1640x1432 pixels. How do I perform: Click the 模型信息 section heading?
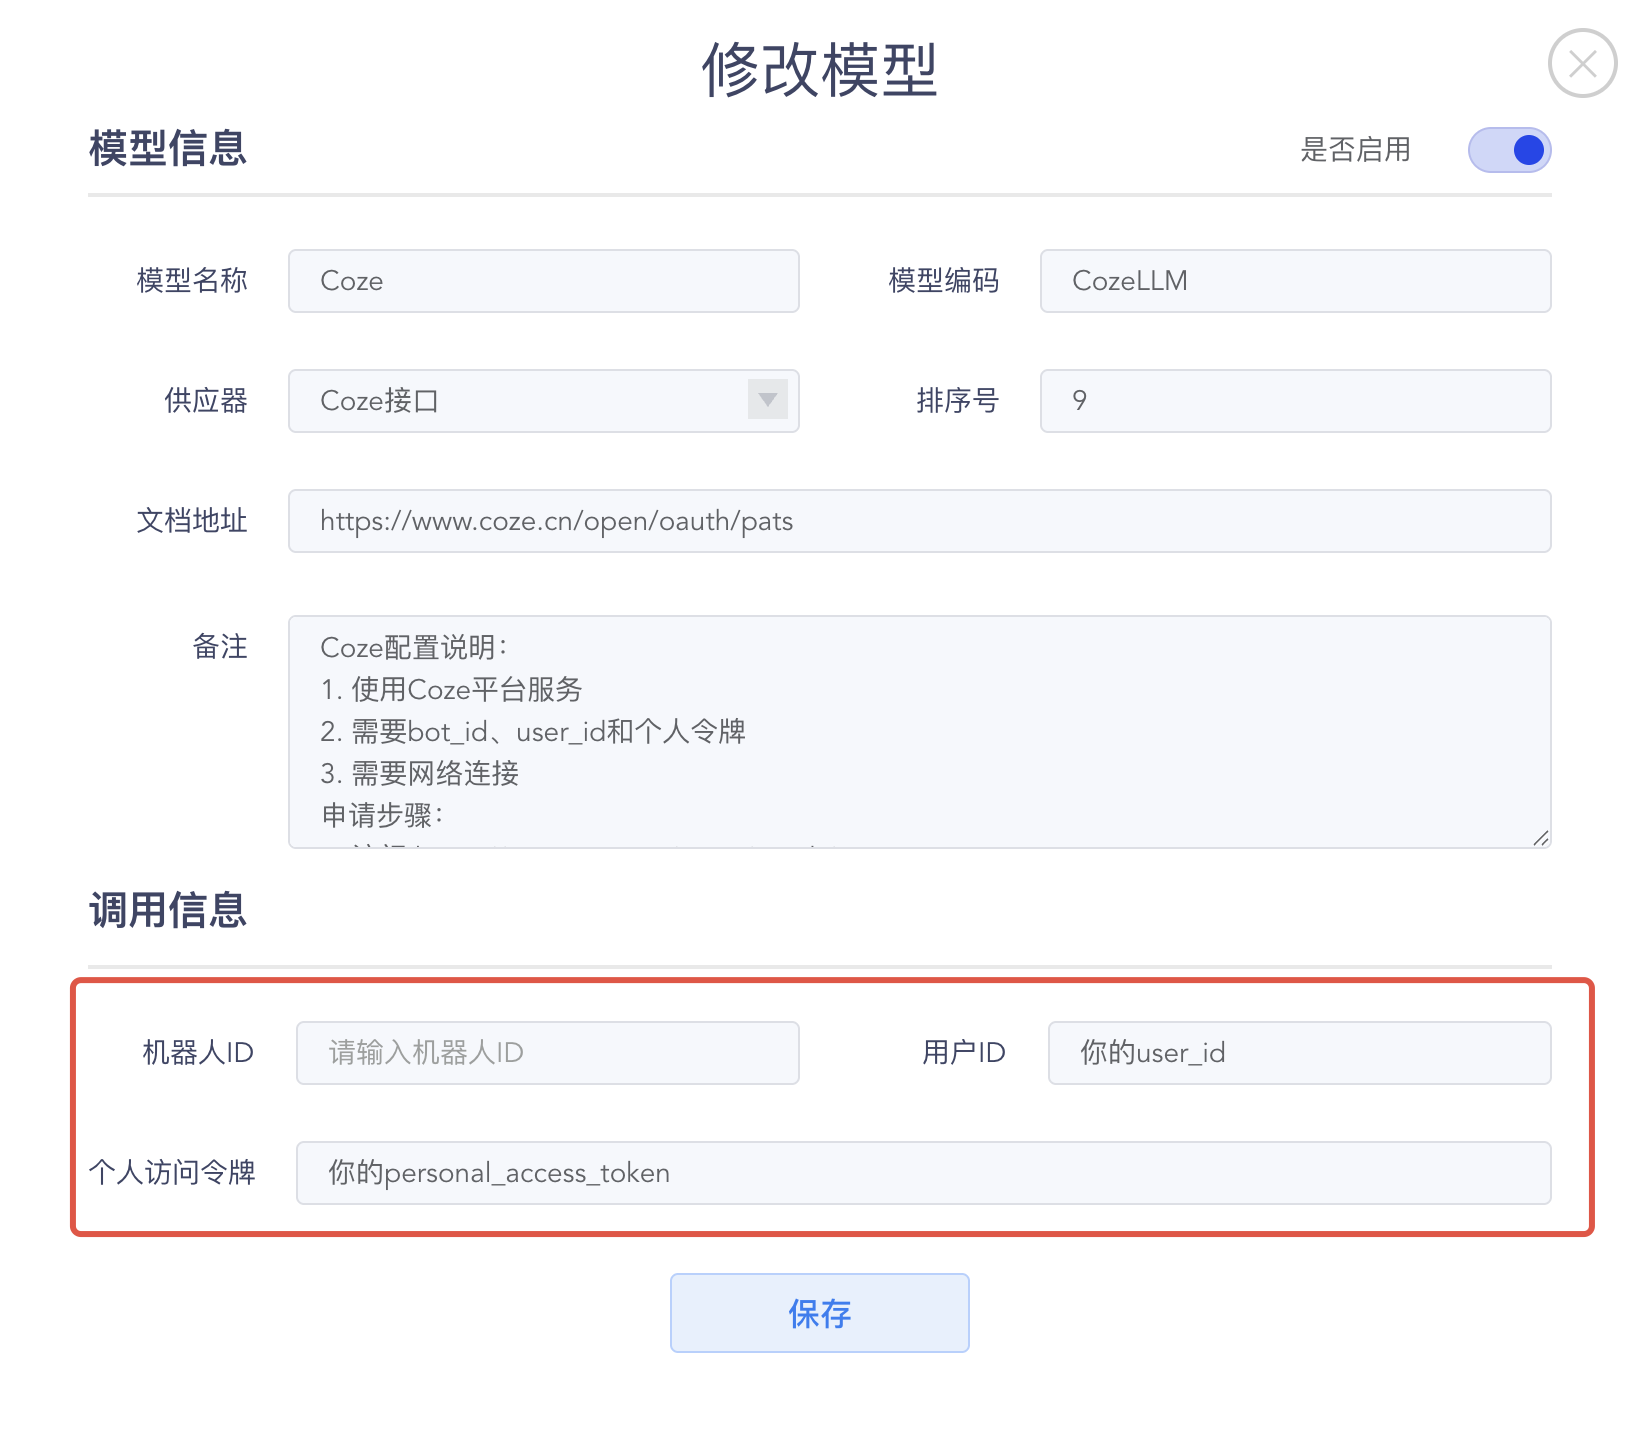tap(168, 148)
